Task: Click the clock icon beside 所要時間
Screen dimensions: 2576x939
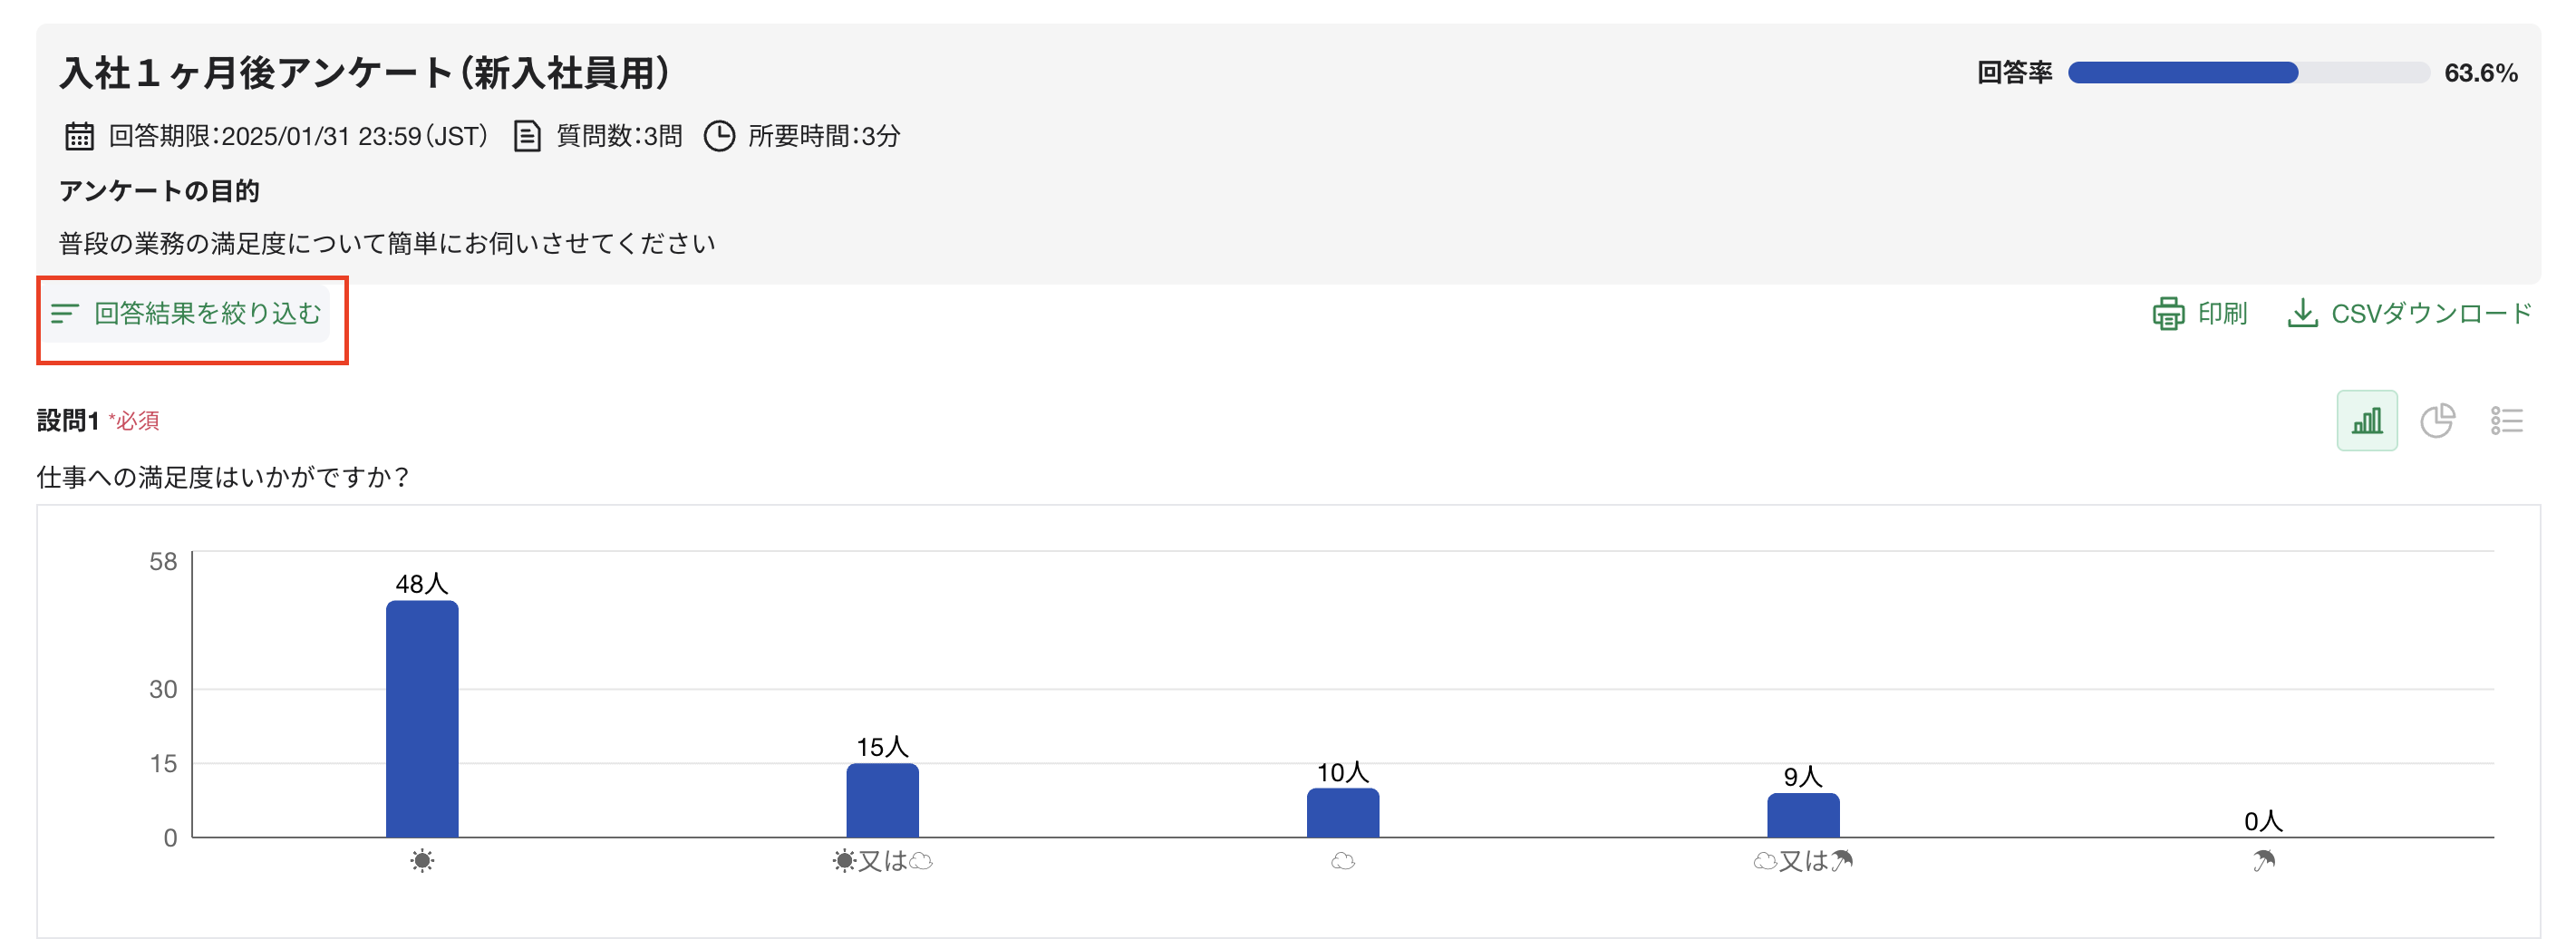Action: [720, 136]
